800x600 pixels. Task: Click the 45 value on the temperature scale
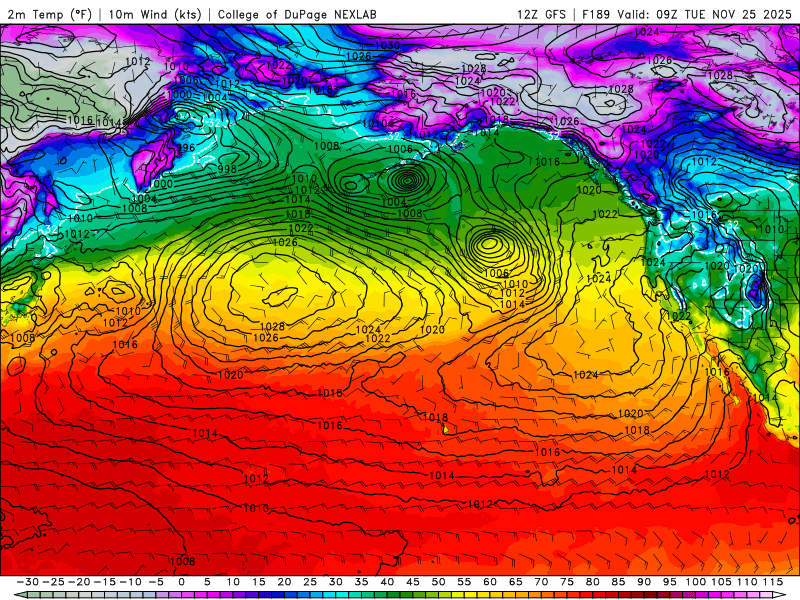tap(412, 582)
